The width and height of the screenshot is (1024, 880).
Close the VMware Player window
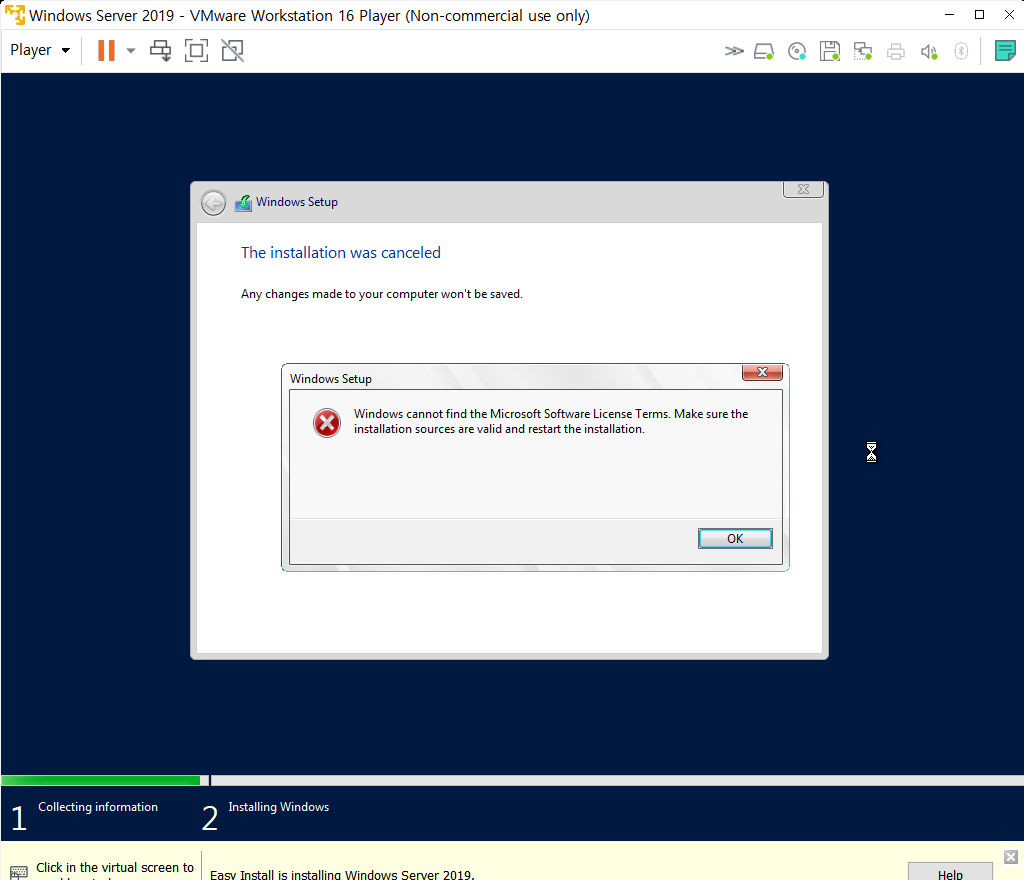tap(1009, 14)
